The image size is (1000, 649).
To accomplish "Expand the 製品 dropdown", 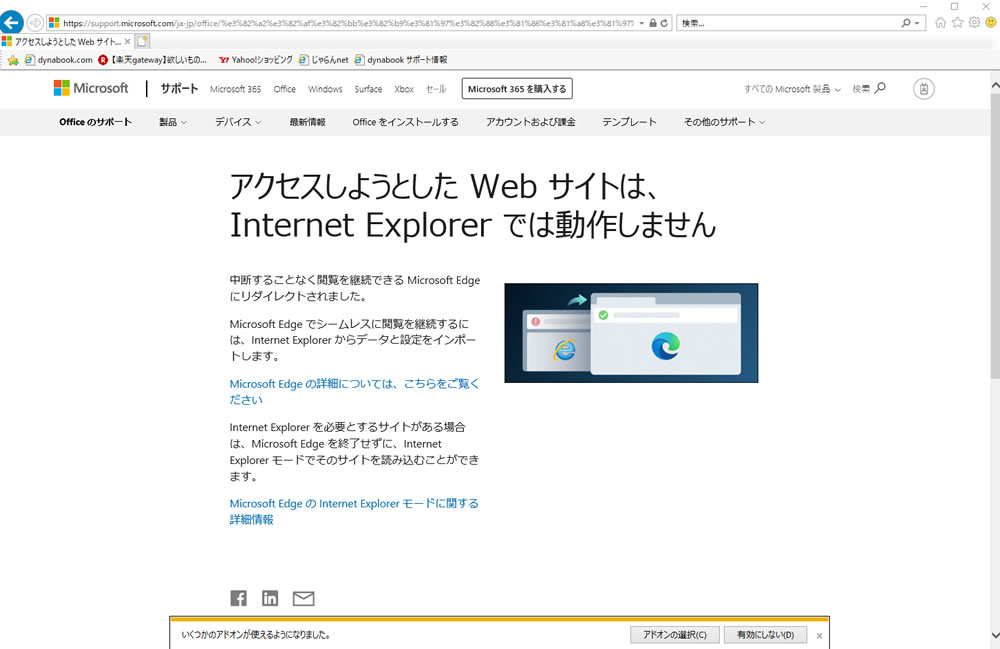I will pos(173,122).
